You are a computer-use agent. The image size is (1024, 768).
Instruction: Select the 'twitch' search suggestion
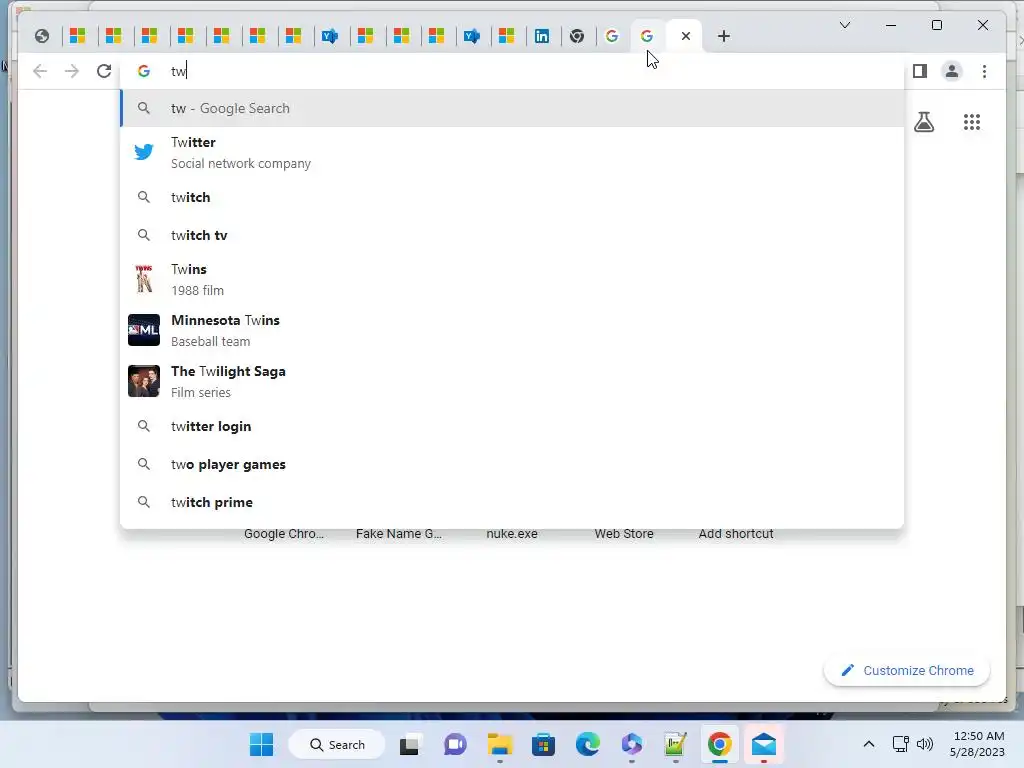(512, 197)
